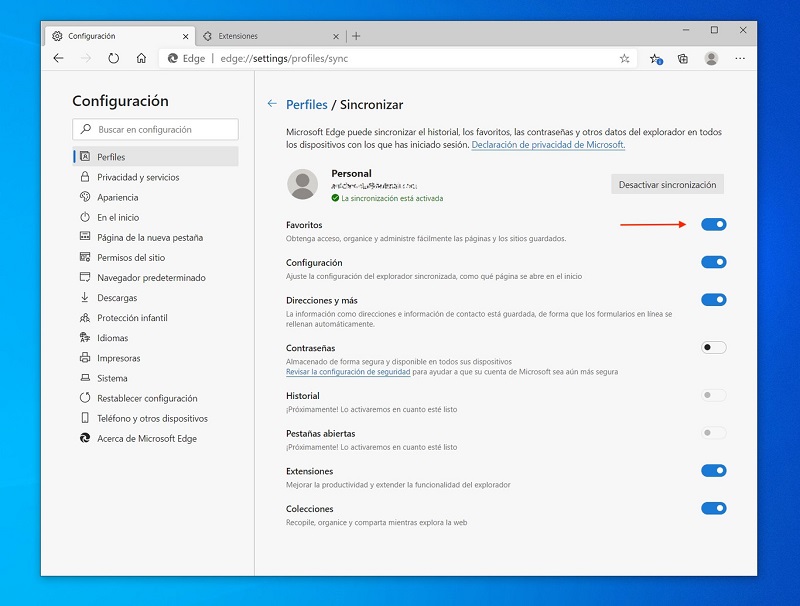Open Navegador predeterminado settings
This screenshot has width=800, height=606.
pos(155,277)
